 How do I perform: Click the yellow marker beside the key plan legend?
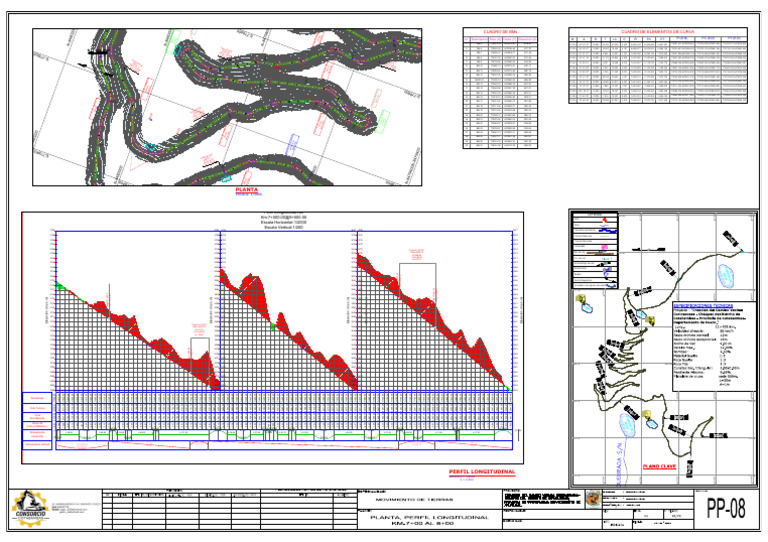pos(581,298)
